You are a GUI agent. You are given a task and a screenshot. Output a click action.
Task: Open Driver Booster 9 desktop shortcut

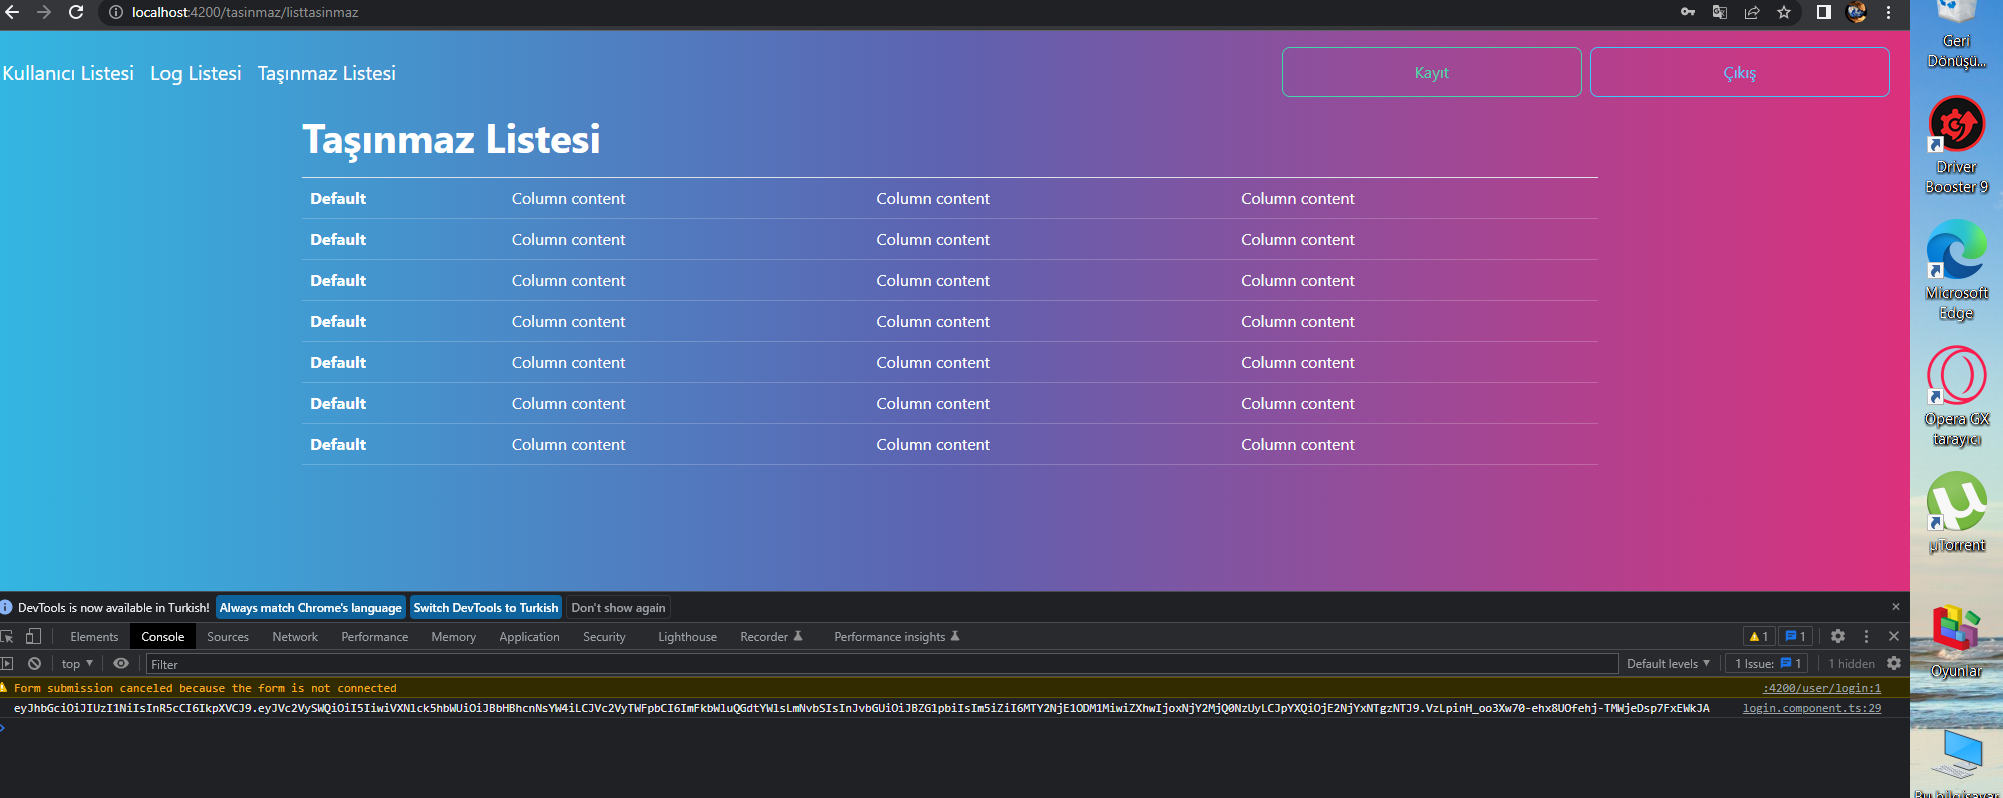[x=1957, y=145]
